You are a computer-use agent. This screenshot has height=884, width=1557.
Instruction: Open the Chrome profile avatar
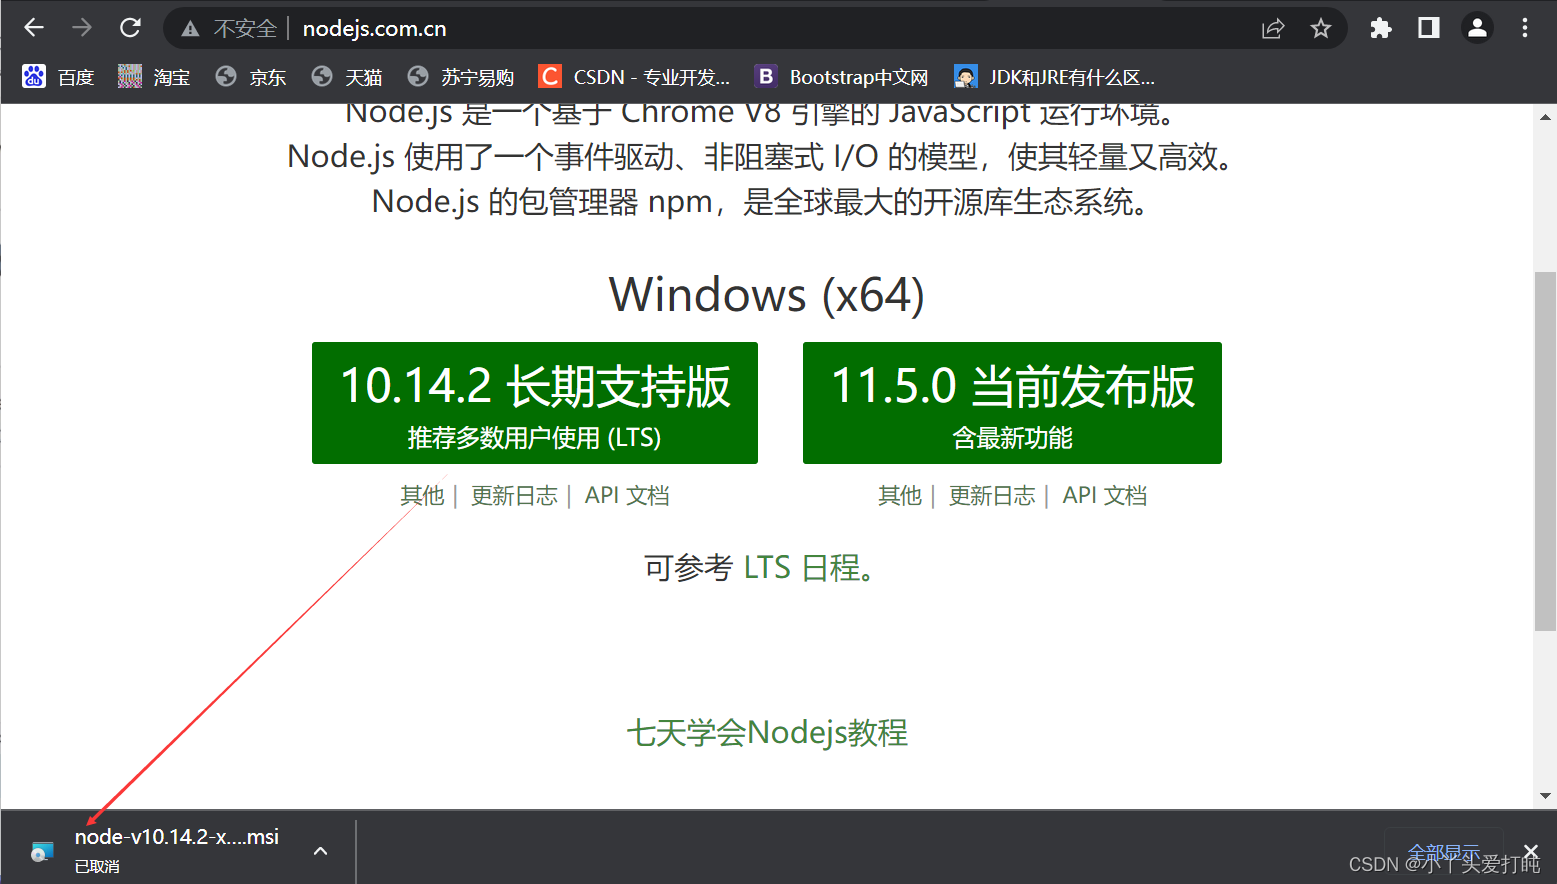pyautogui.click(x=1477, y=28)
